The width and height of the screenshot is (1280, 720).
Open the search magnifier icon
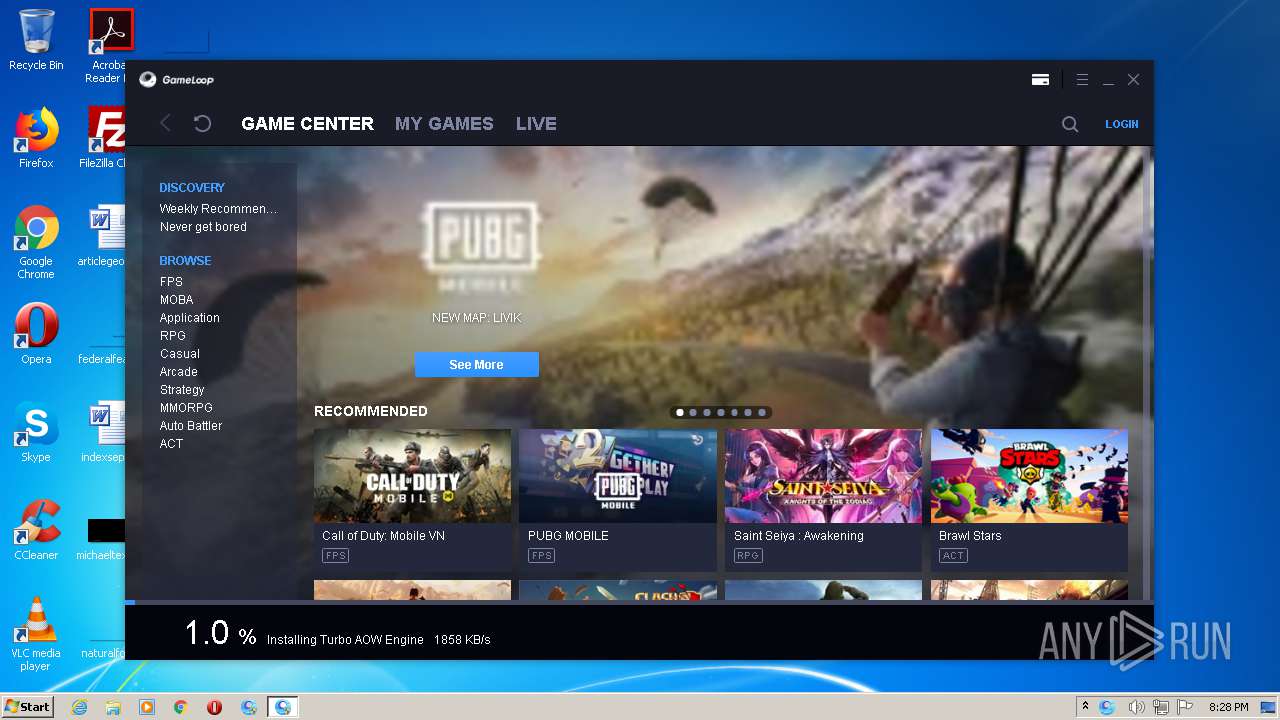click(1070, 124)
